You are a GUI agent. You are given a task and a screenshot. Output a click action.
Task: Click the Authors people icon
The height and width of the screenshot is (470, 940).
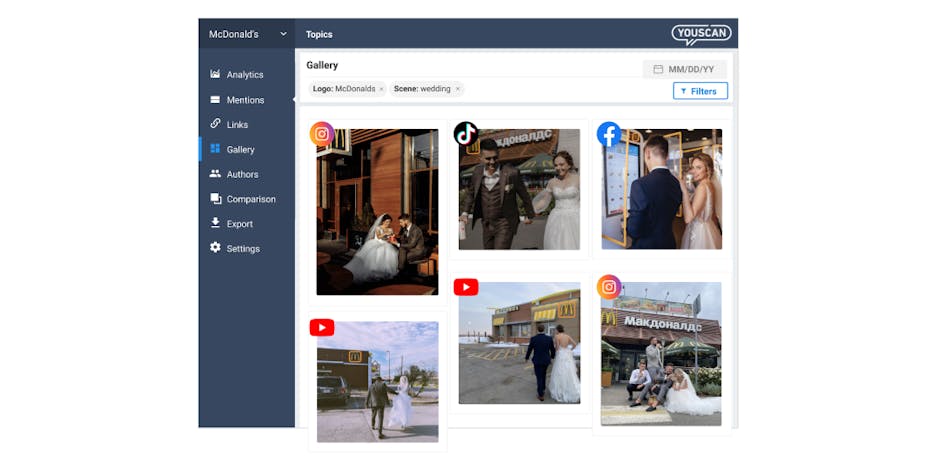tap(215, 174)
